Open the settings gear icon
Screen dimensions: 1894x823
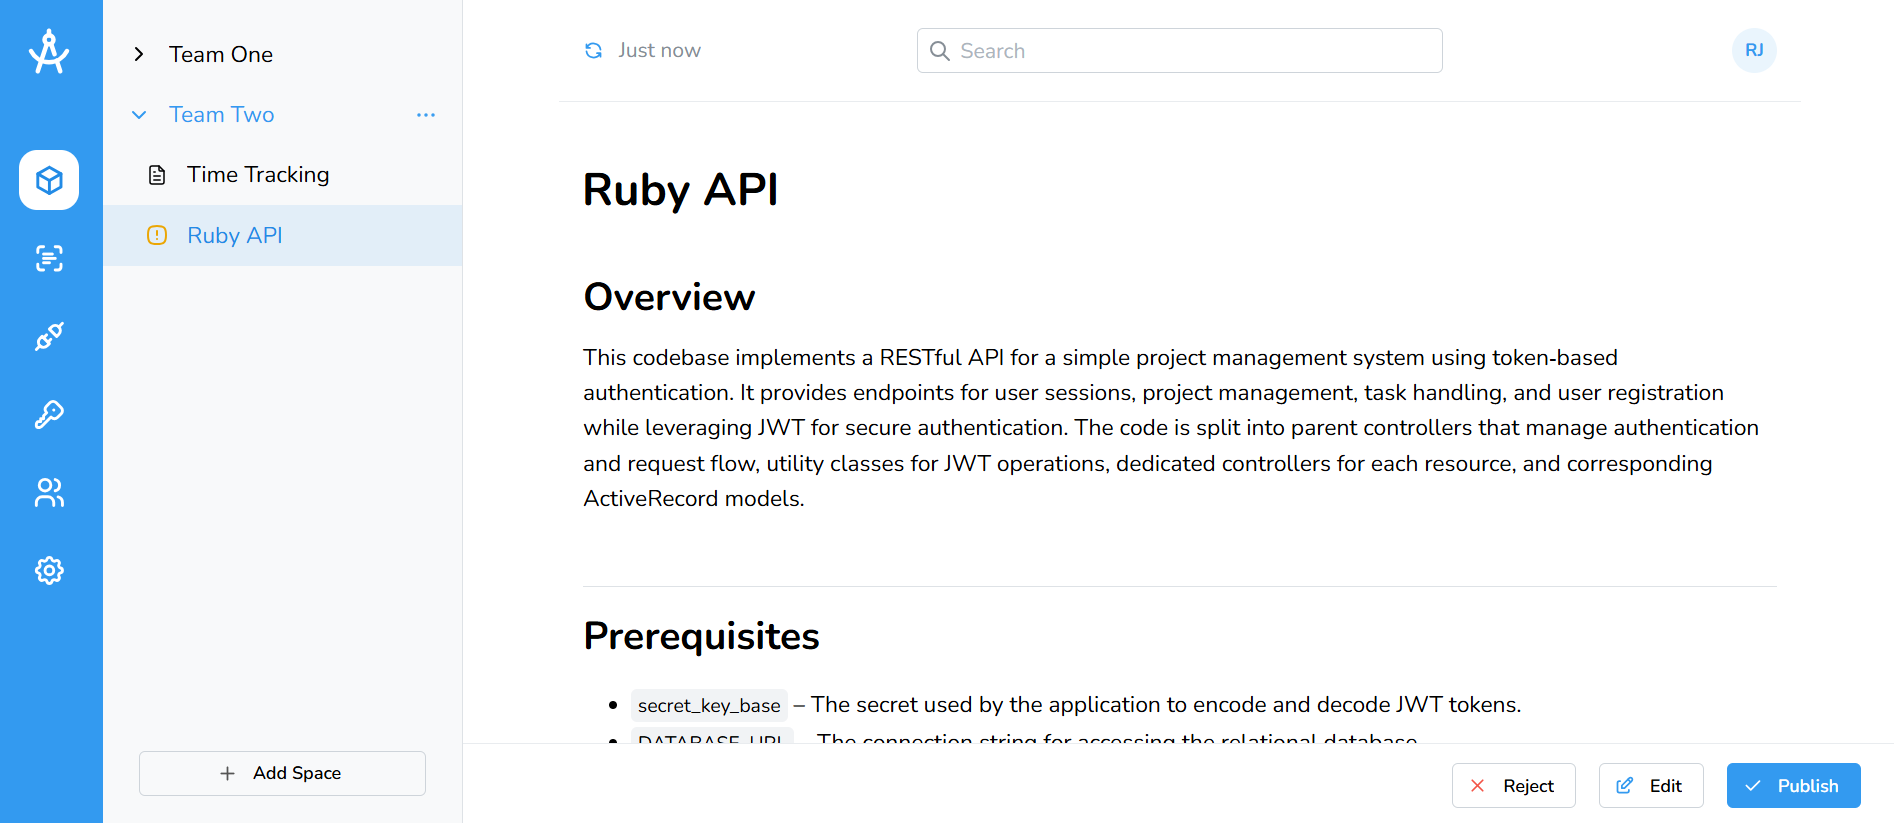coord(49,571)
